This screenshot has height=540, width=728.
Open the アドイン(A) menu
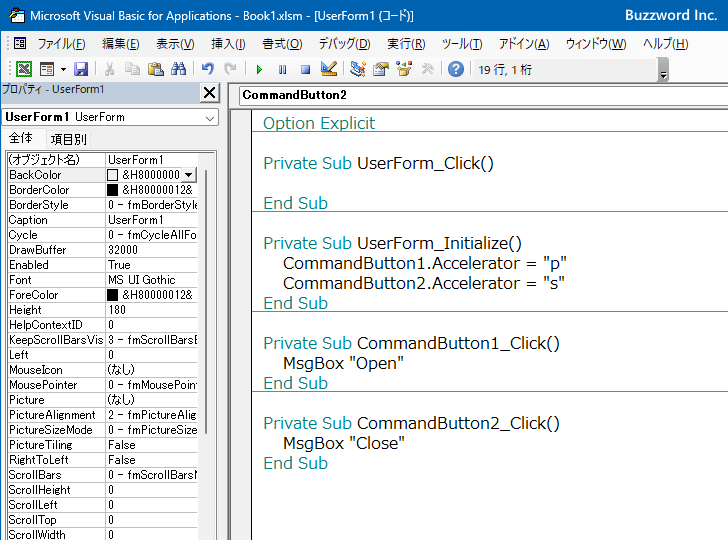[524, 44]
